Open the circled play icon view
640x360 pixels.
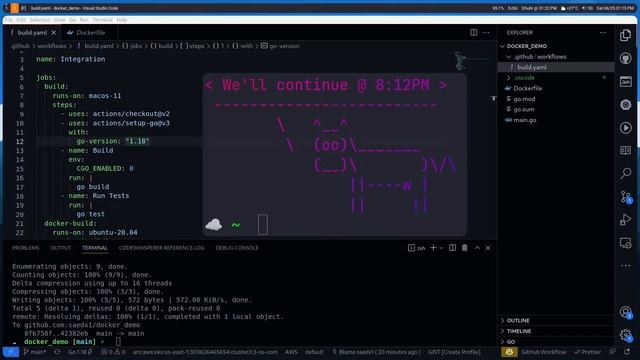(625, 128)
